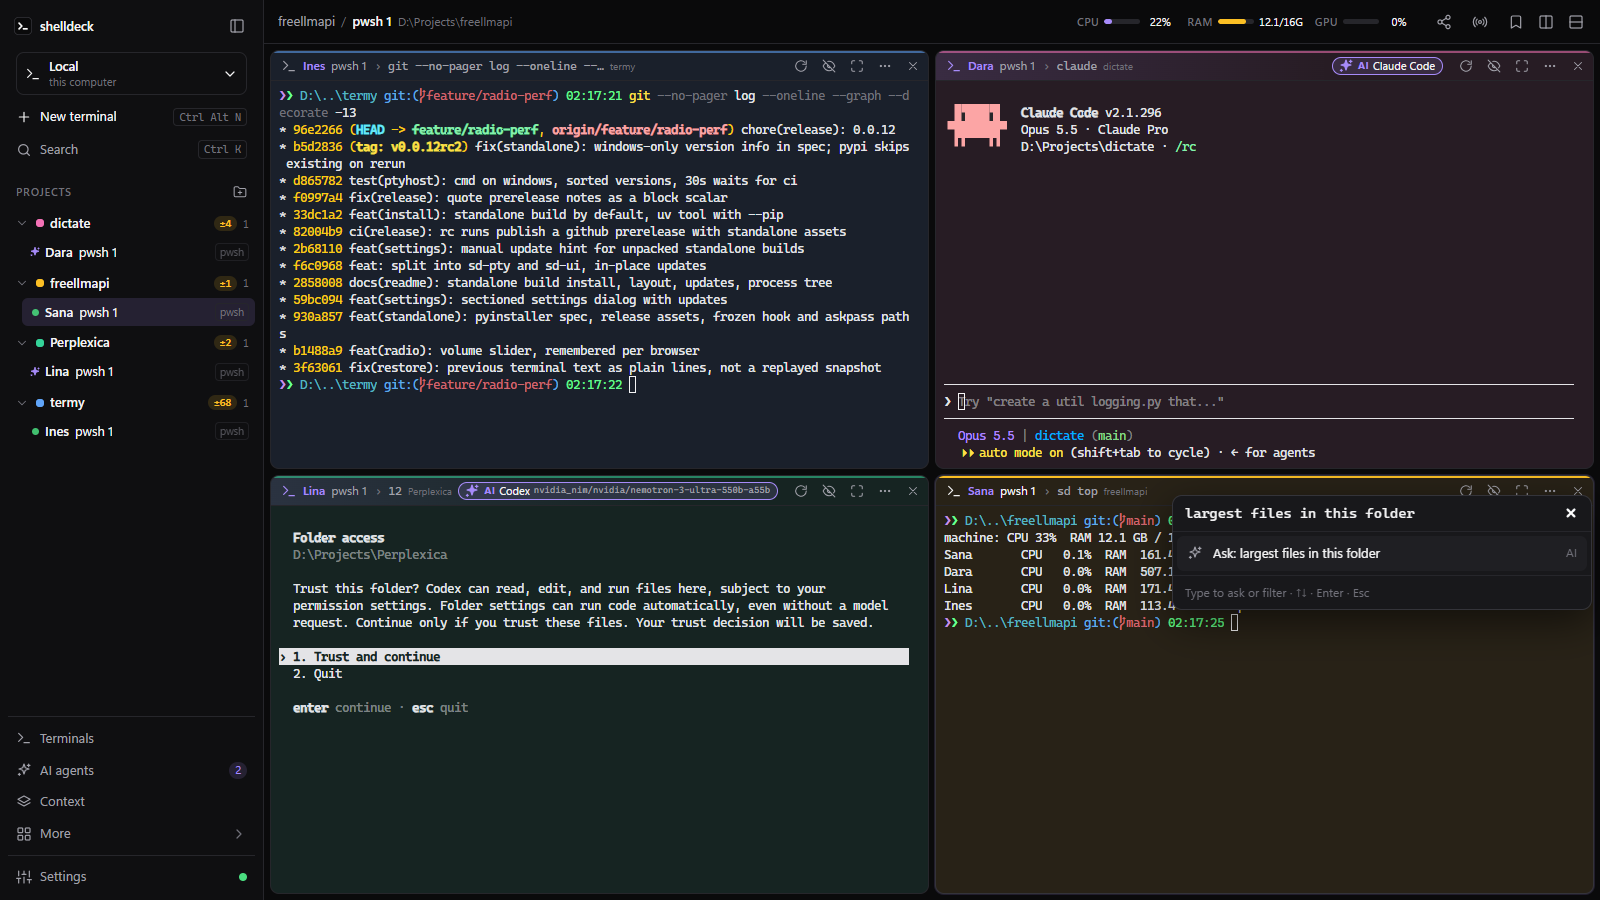Maximize the Dara claude pane

[1522, 66]
